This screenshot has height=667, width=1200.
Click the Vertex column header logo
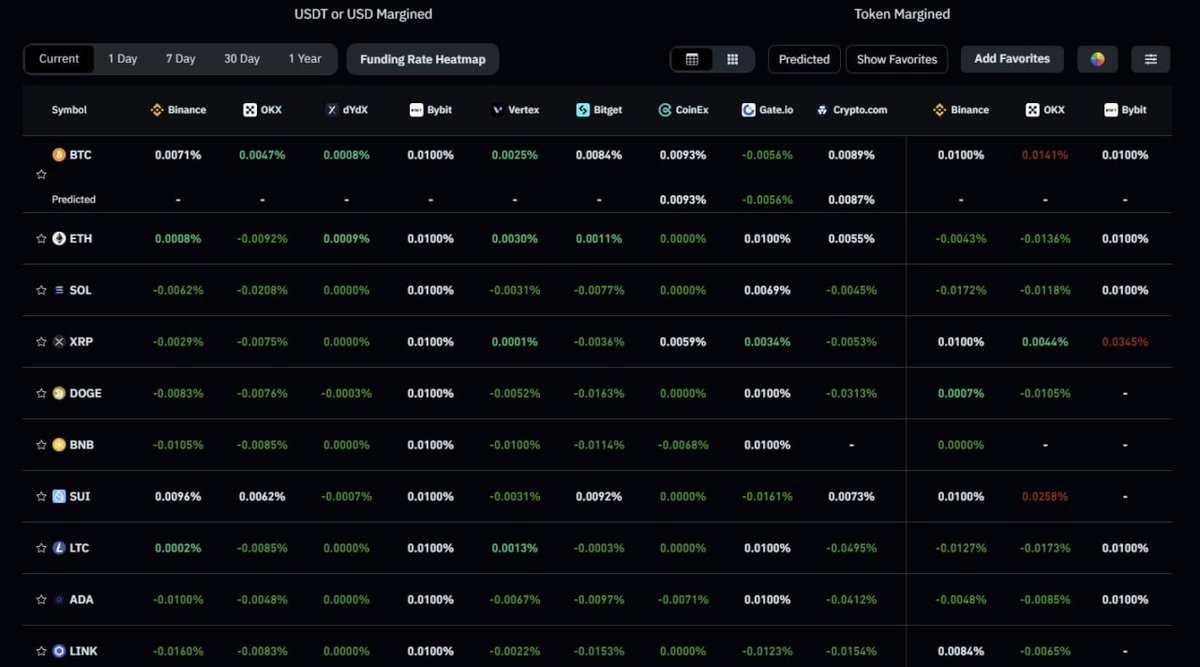[498, 110]
